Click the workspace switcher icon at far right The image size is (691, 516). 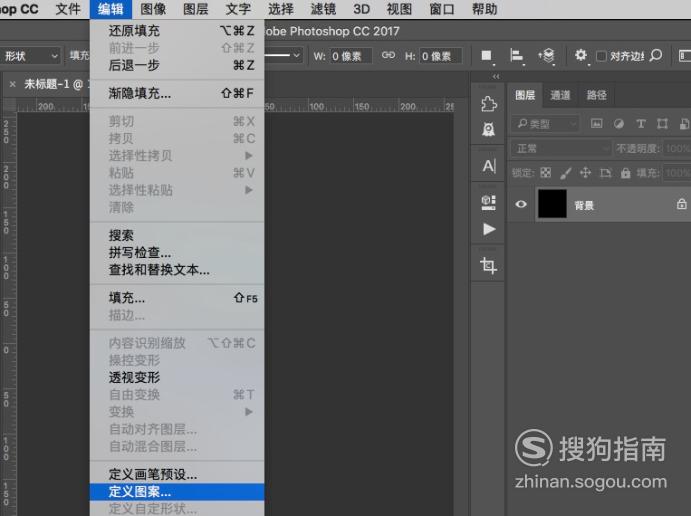pyautogui.click(x=685, y=56)
